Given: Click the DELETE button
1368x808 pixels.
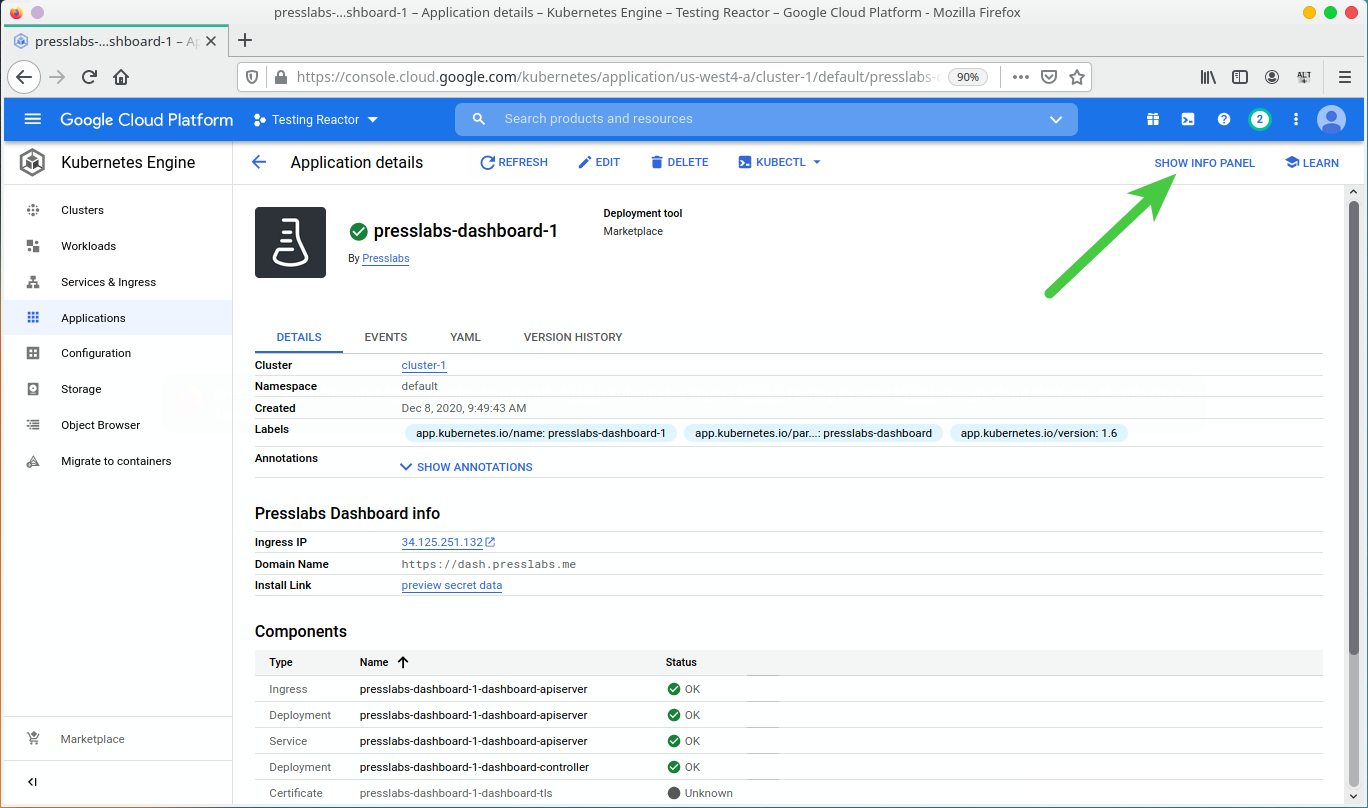Looking at the screenshot, I should point(679,162).
